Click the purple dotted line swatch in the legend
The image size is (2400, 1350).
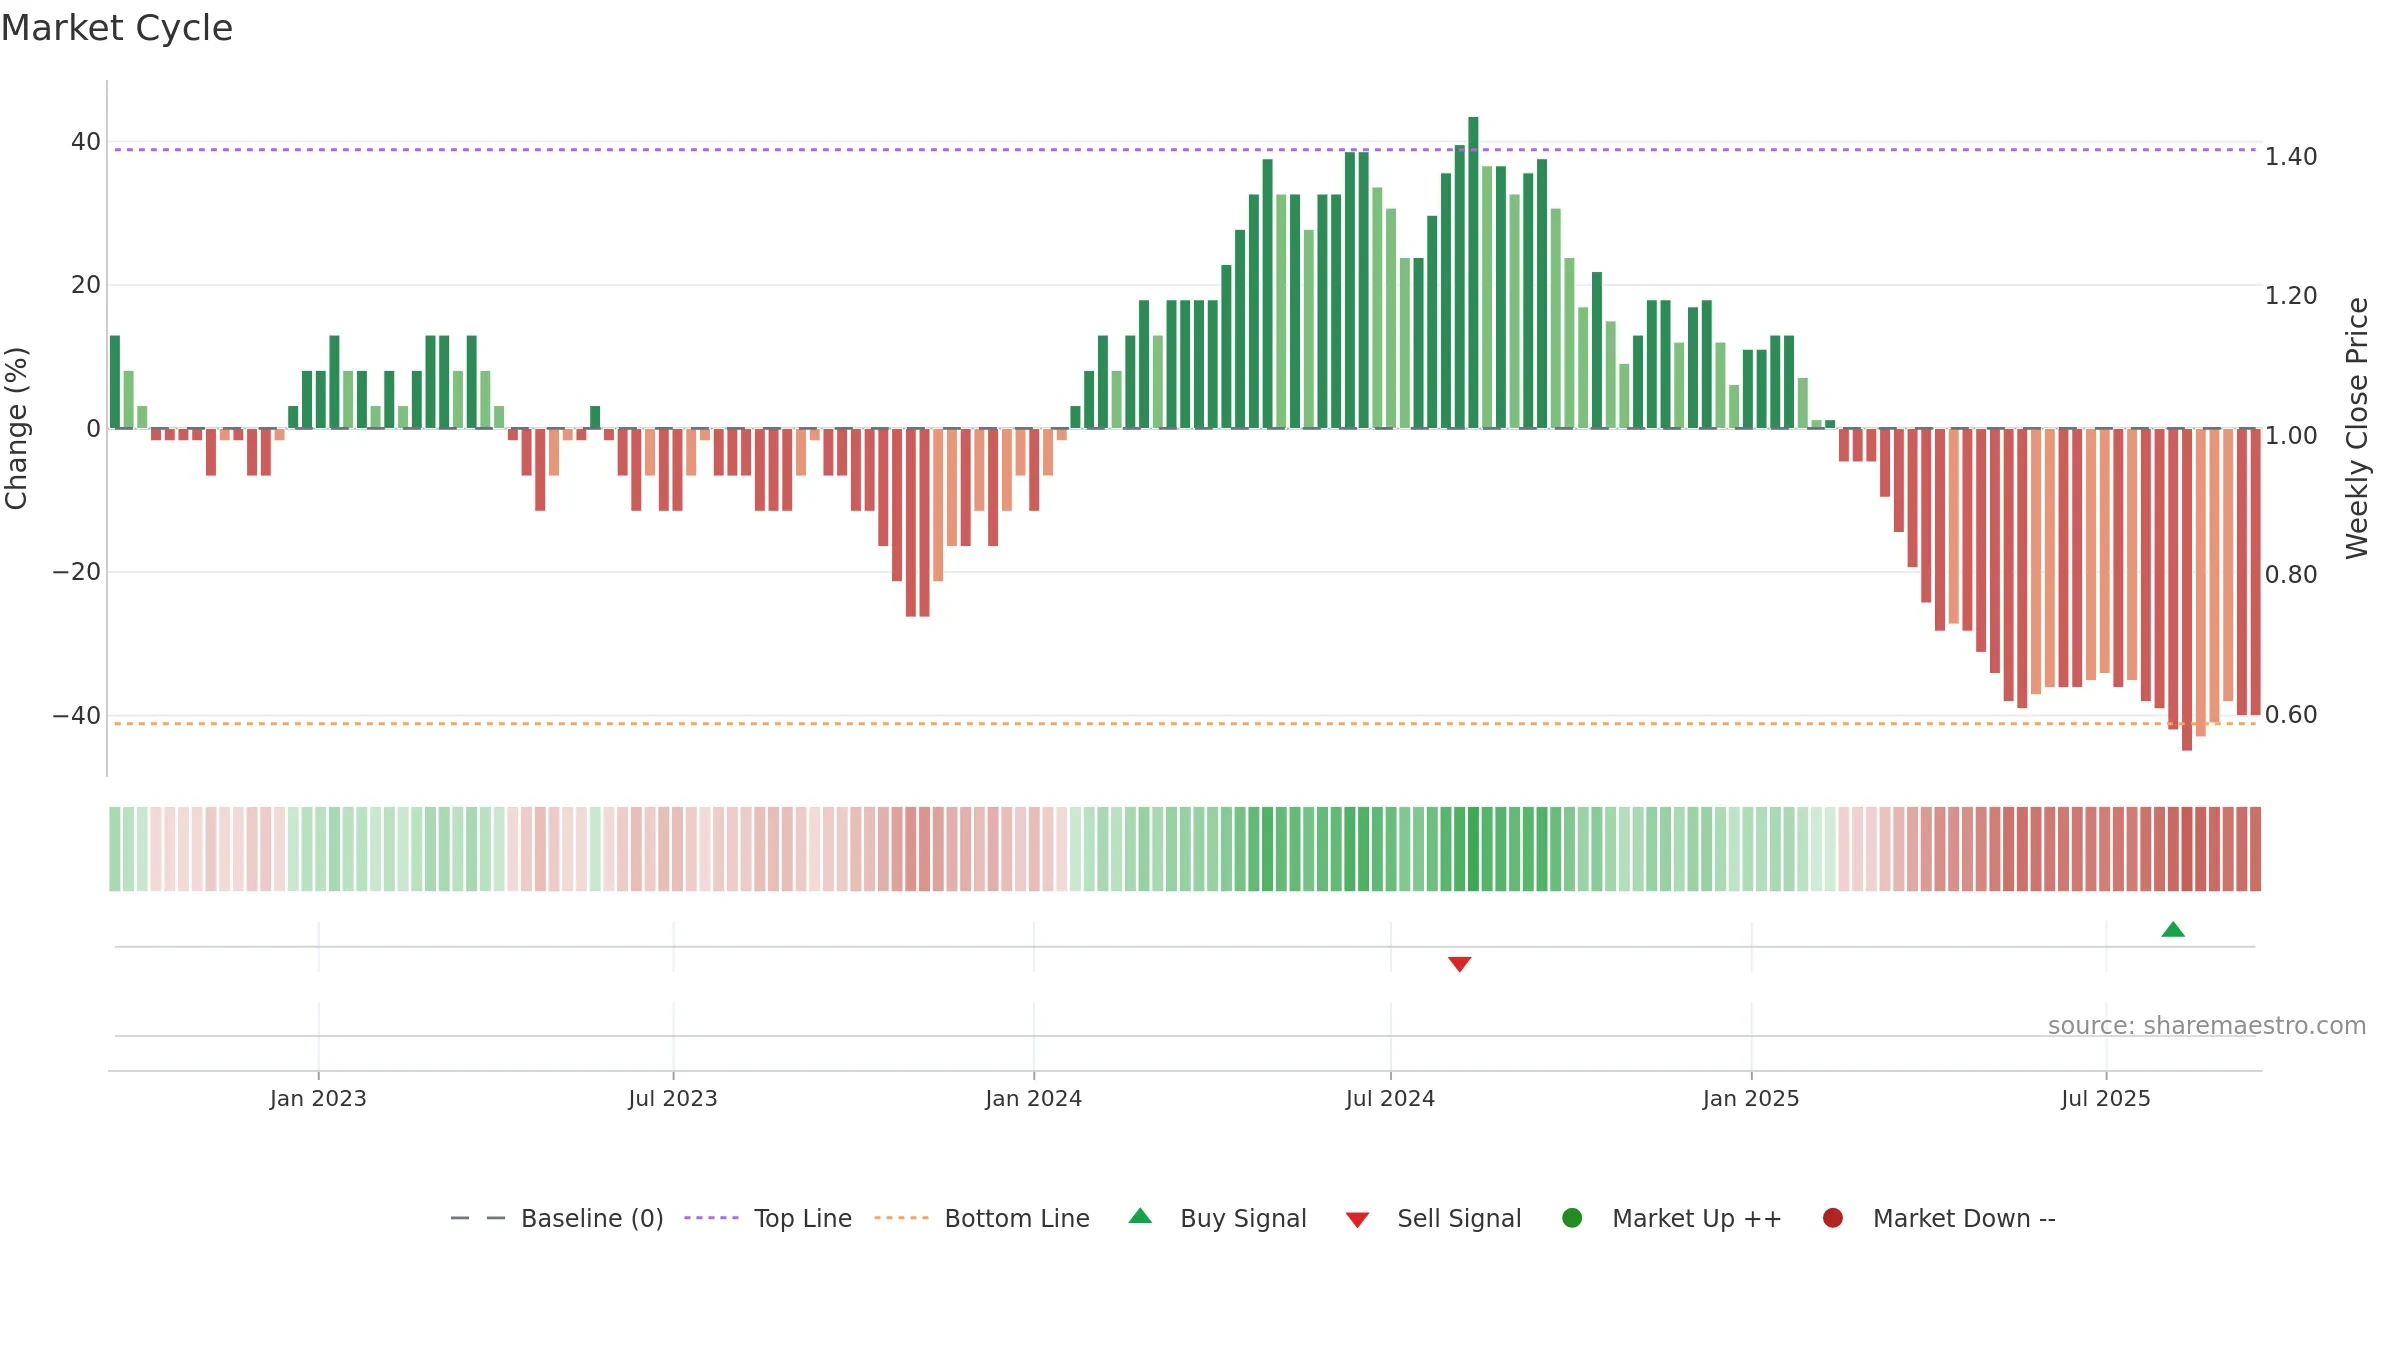(x=711, y=1218)
